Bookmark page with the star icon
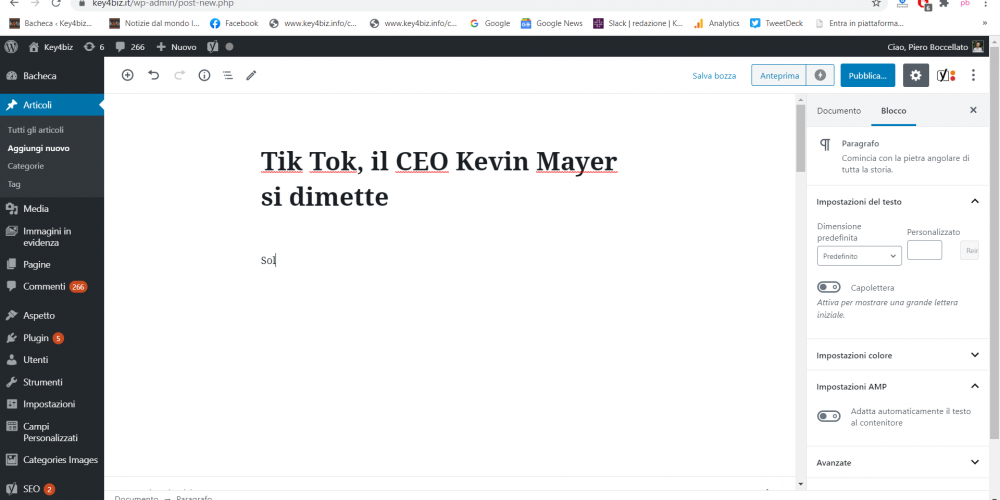Viewport: 1000px width, 500px height. (876, 3)
